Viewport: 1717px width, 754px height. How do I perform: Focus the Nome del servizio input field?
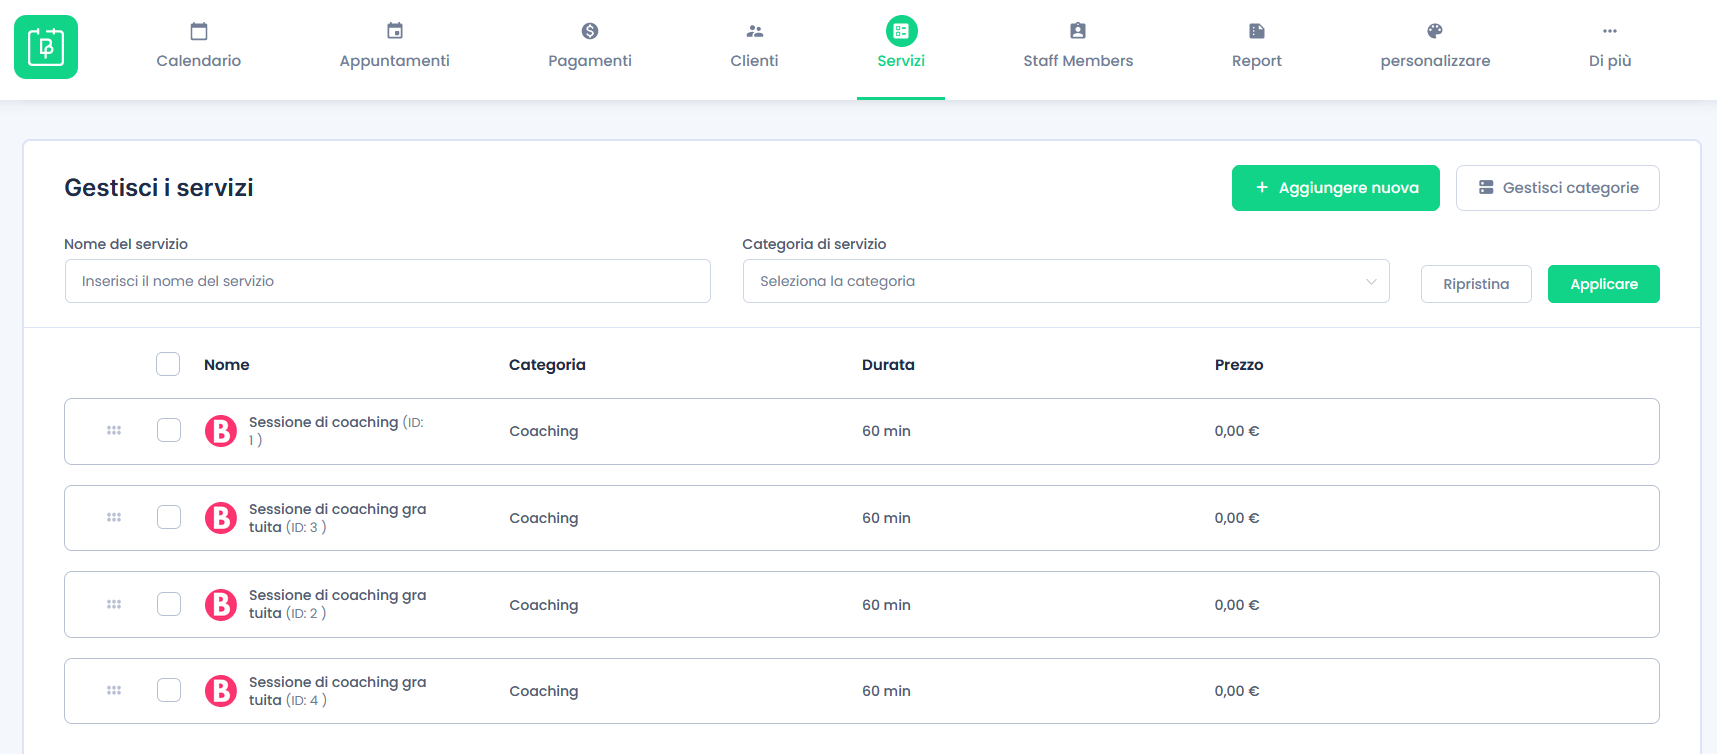pyautogui.click(x=387, y=281)
